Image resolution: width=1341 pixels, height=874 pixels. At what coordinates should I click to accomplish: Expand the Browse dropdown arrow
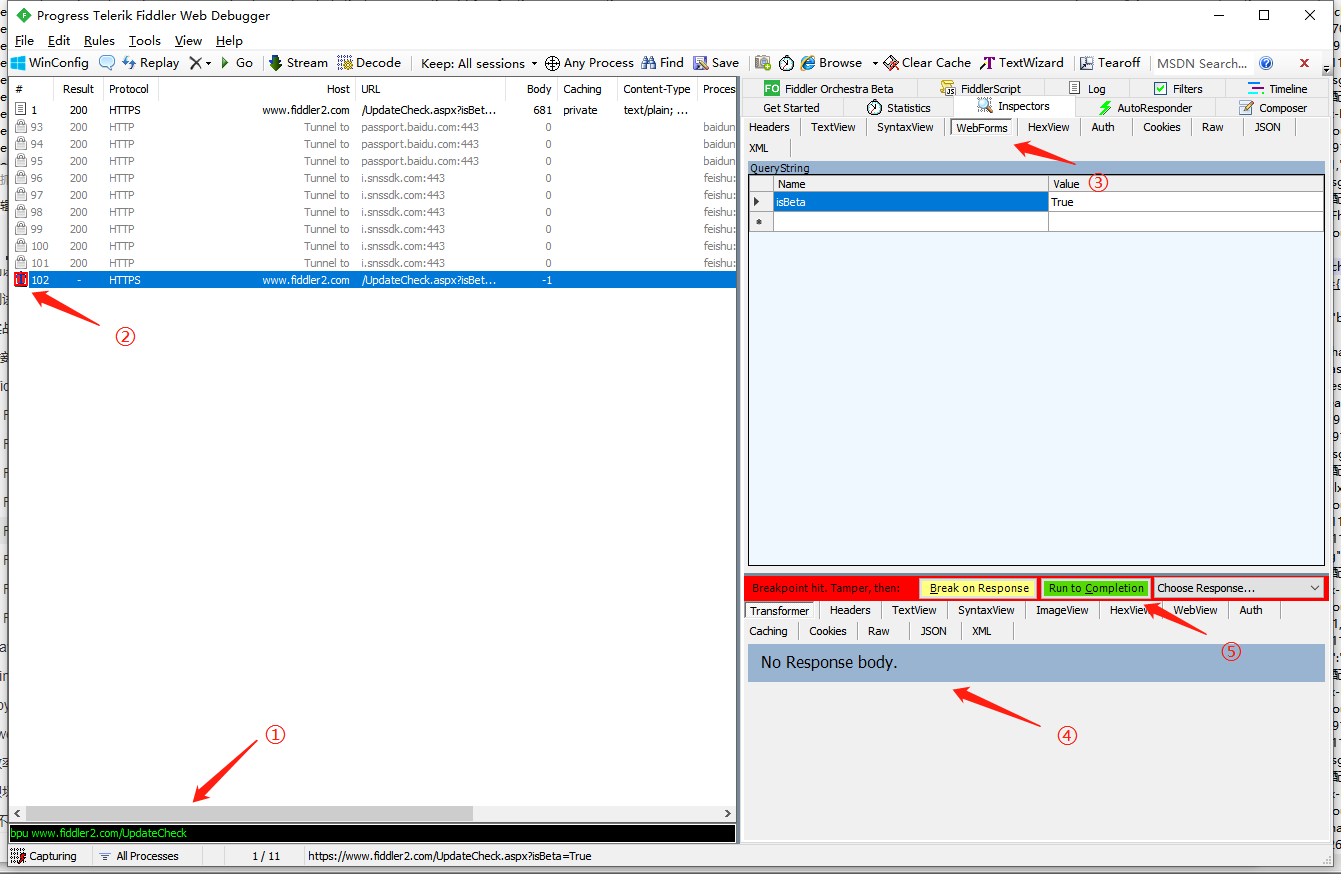874,63
